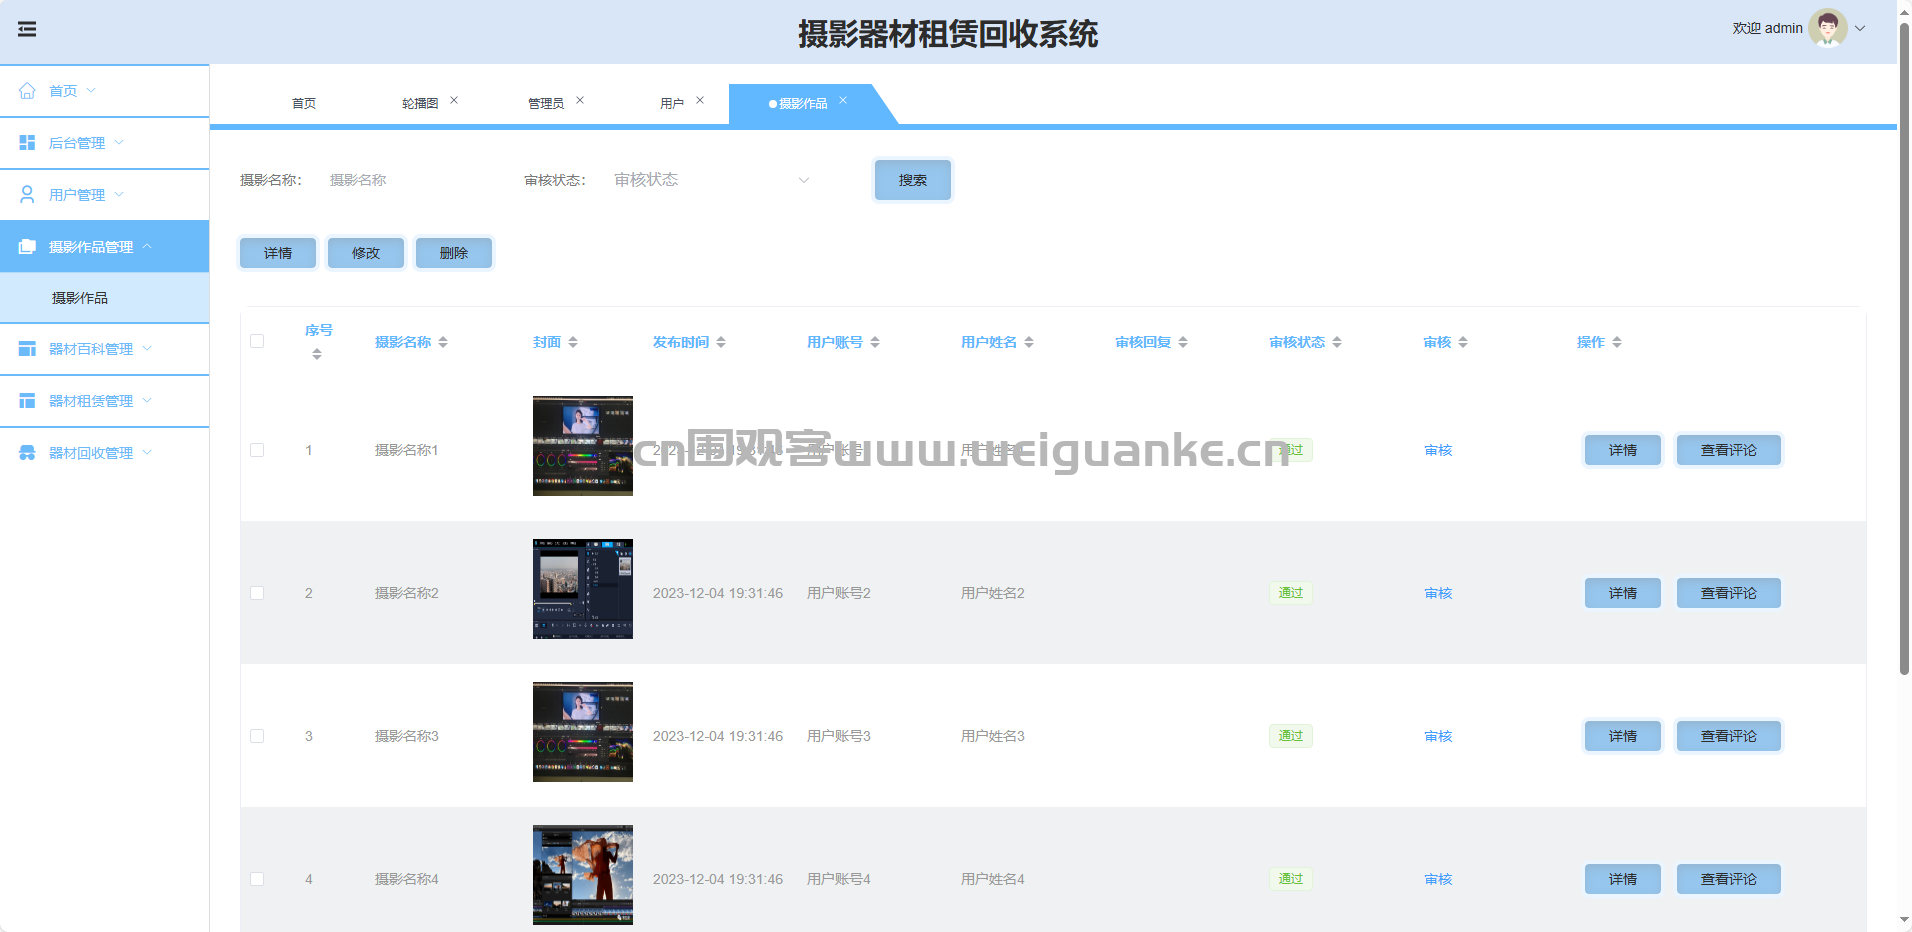Click the 后台管理 grid icon
The image size is (1912, 932).
[x=27, y=143]
